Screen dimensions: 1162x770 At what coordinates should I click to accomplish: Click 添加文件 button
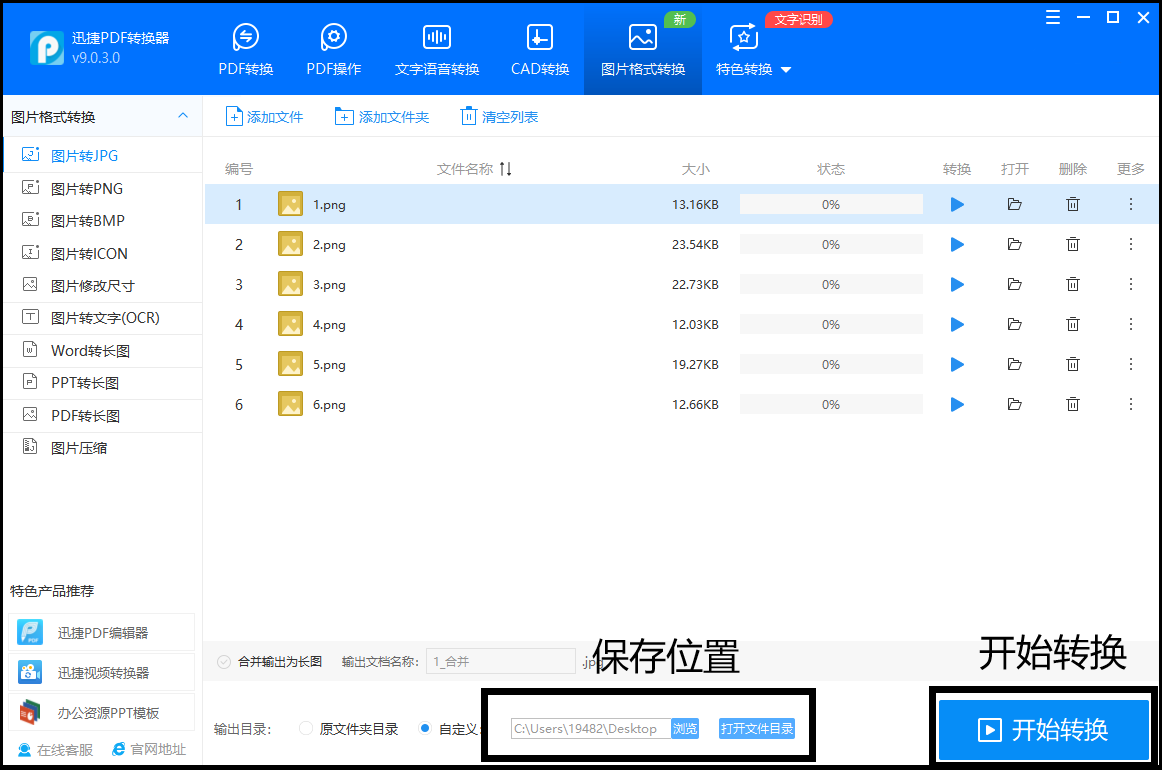coord(265,116)
